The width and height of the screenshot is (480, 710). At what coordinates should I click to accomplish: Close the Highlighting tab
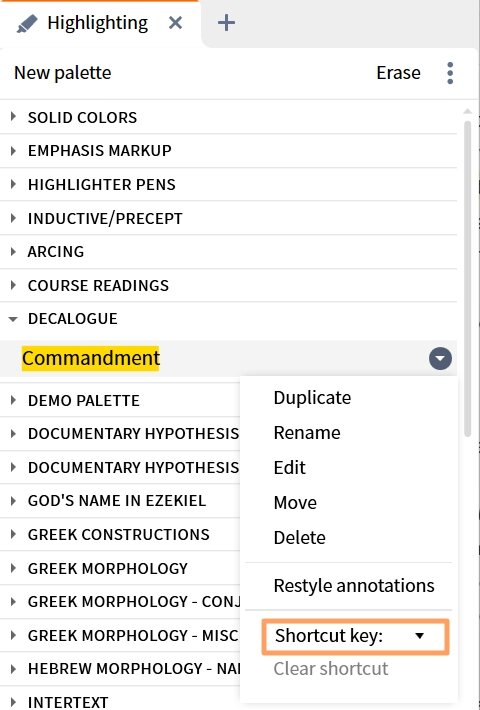point(175,23)
